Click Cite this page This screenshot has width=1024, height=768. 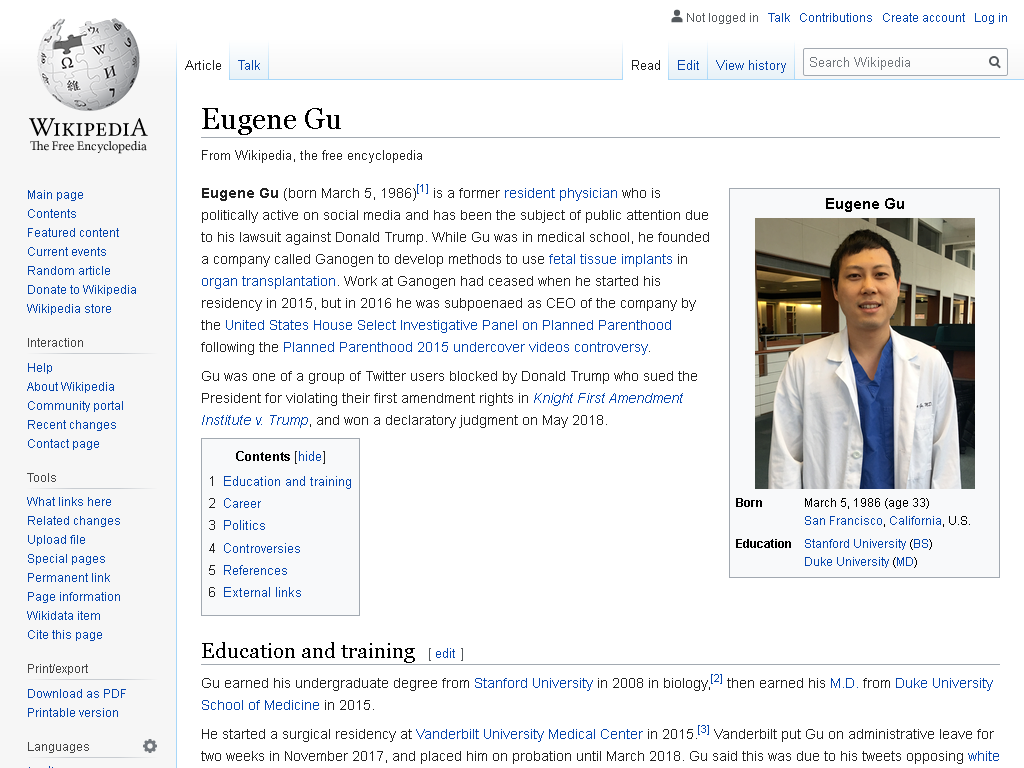65,634
